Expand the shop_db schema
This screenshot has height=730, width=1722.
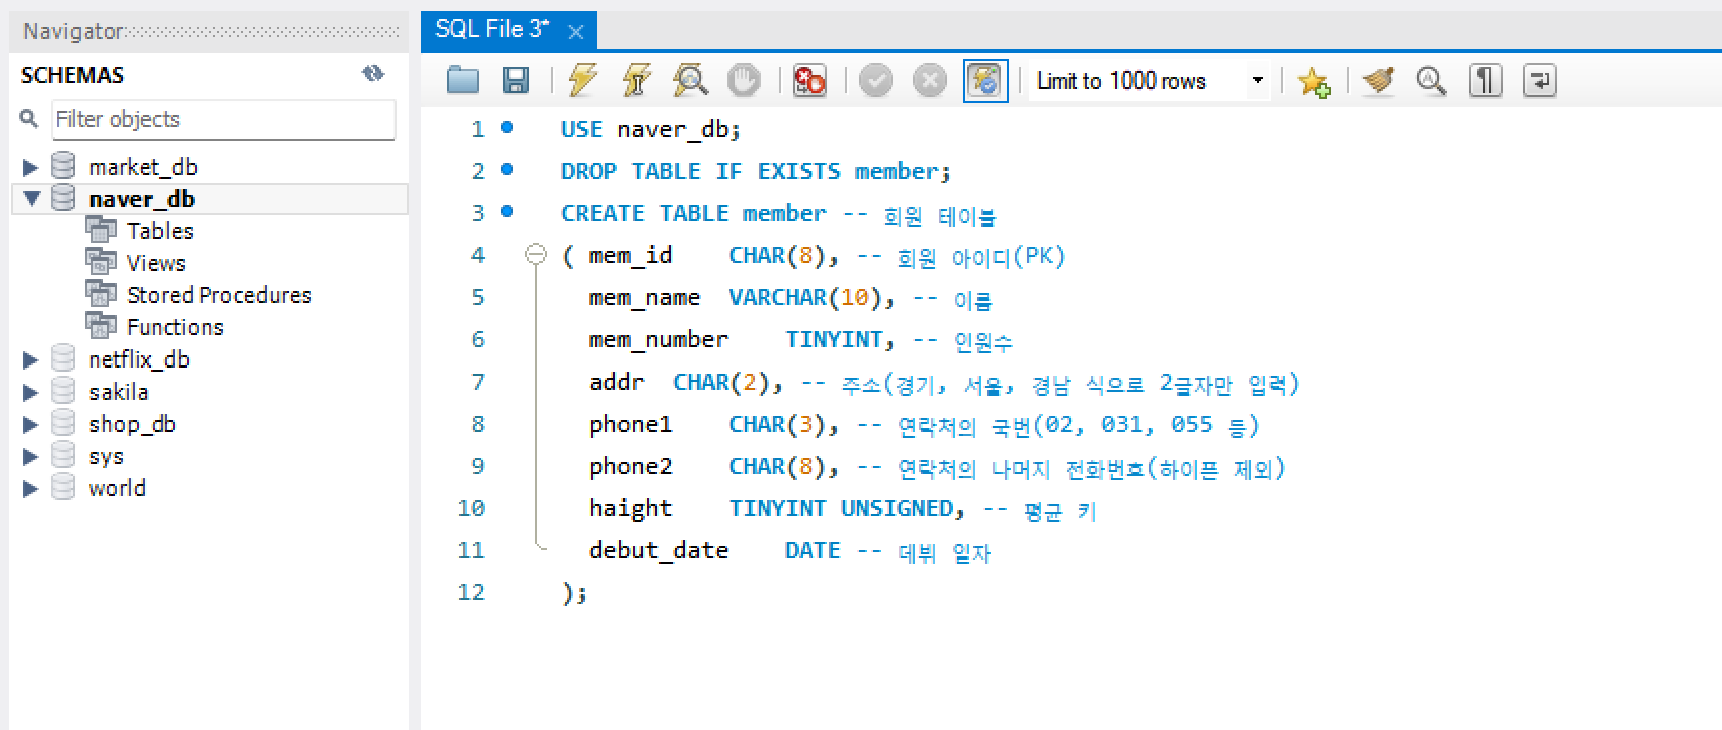(x=30, y=424)
